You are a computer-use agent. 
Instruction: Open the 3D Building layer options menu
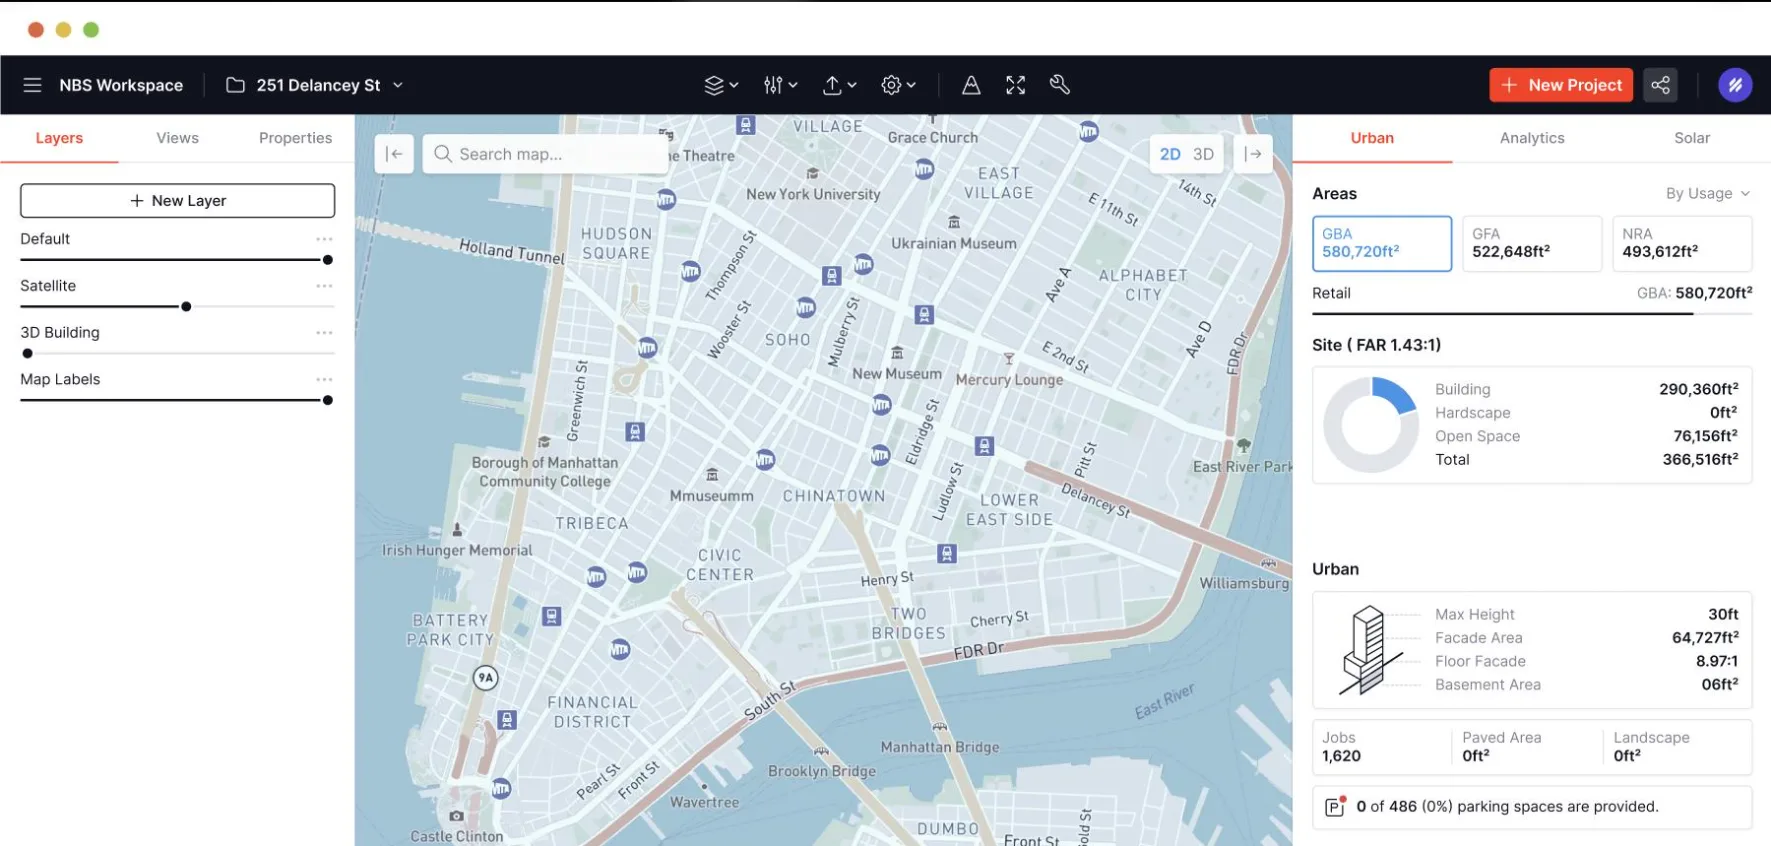coord(324,333)
